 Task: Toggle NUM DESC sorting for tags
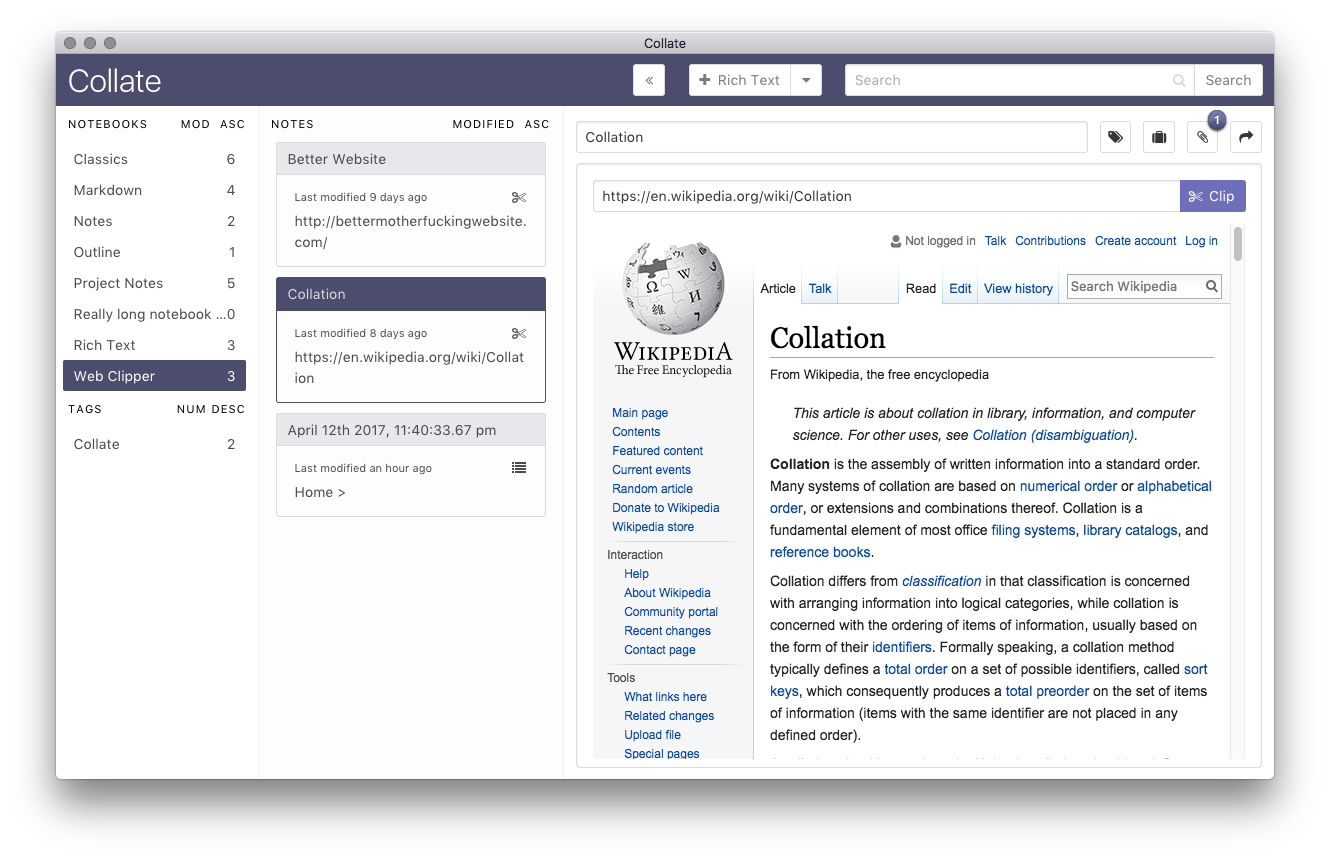pyautogui.click(x=211, y=409)
